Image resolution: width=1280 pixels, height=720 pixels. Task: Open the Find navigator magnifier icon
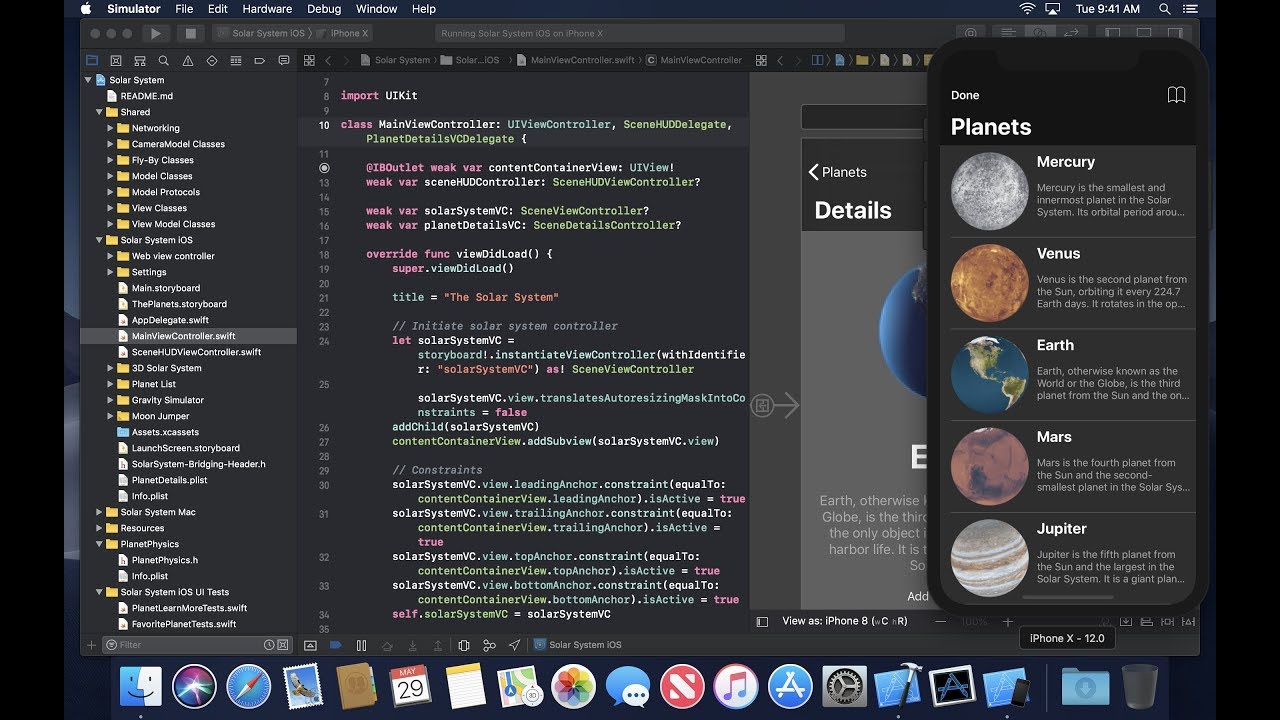tap(164, 60)
